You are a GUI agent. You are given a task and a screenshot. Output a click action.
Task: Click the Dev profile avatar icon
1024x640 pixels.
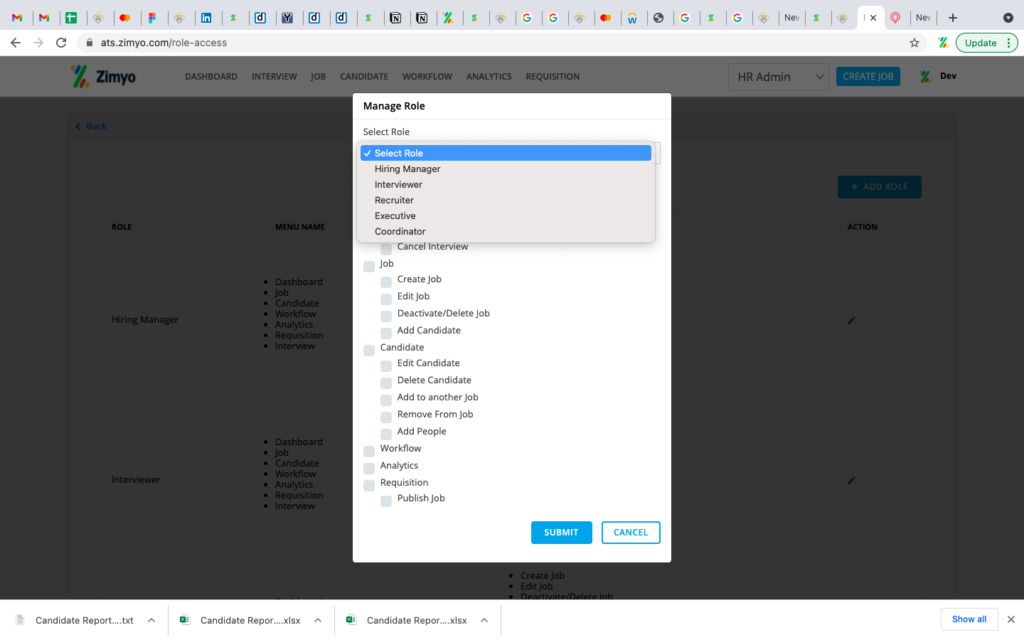tap(925, 76)
